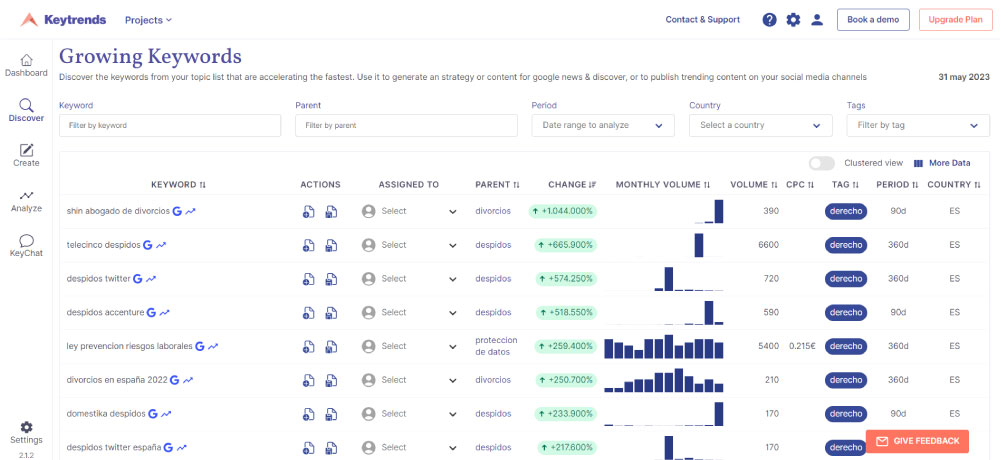
Task: Open Assigned To select for telecinco despidos
Action: click(x=409, y=245)
